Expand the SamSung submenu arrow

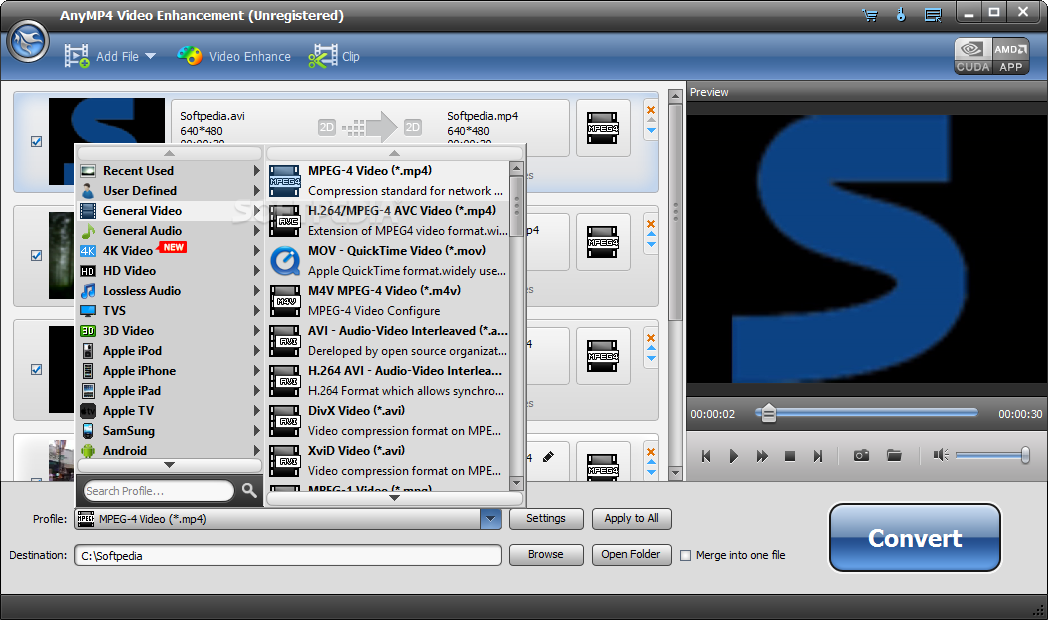[257, 431]
